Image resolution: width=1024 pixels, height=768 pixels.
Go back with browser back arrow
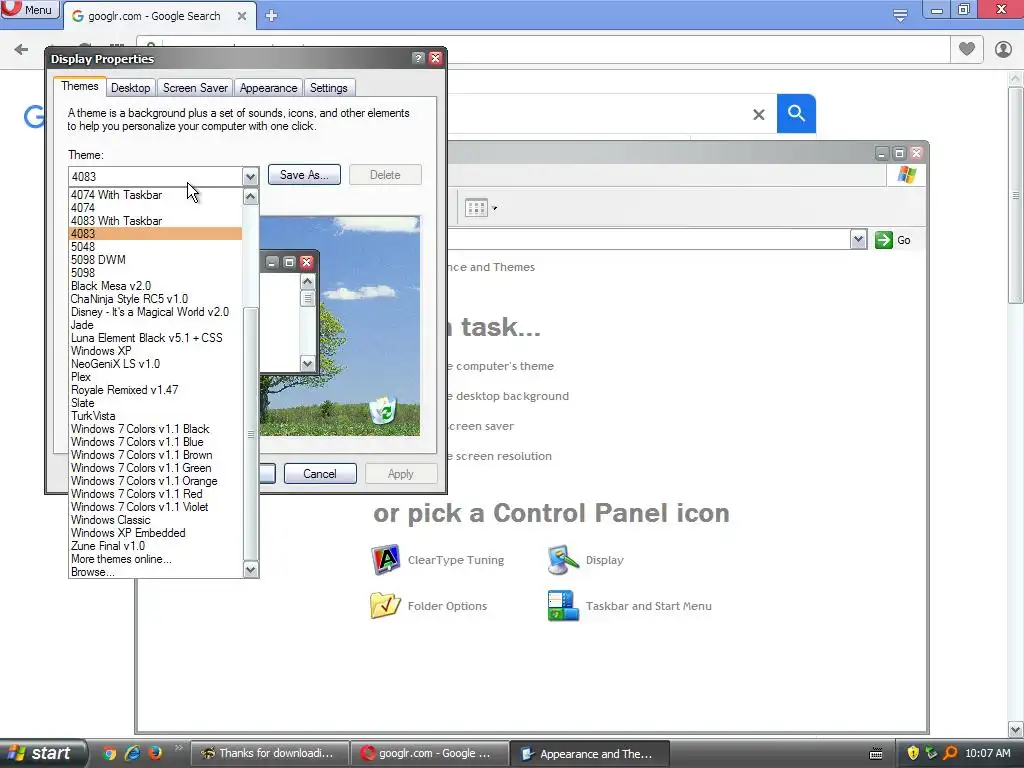tap(21, 49)
